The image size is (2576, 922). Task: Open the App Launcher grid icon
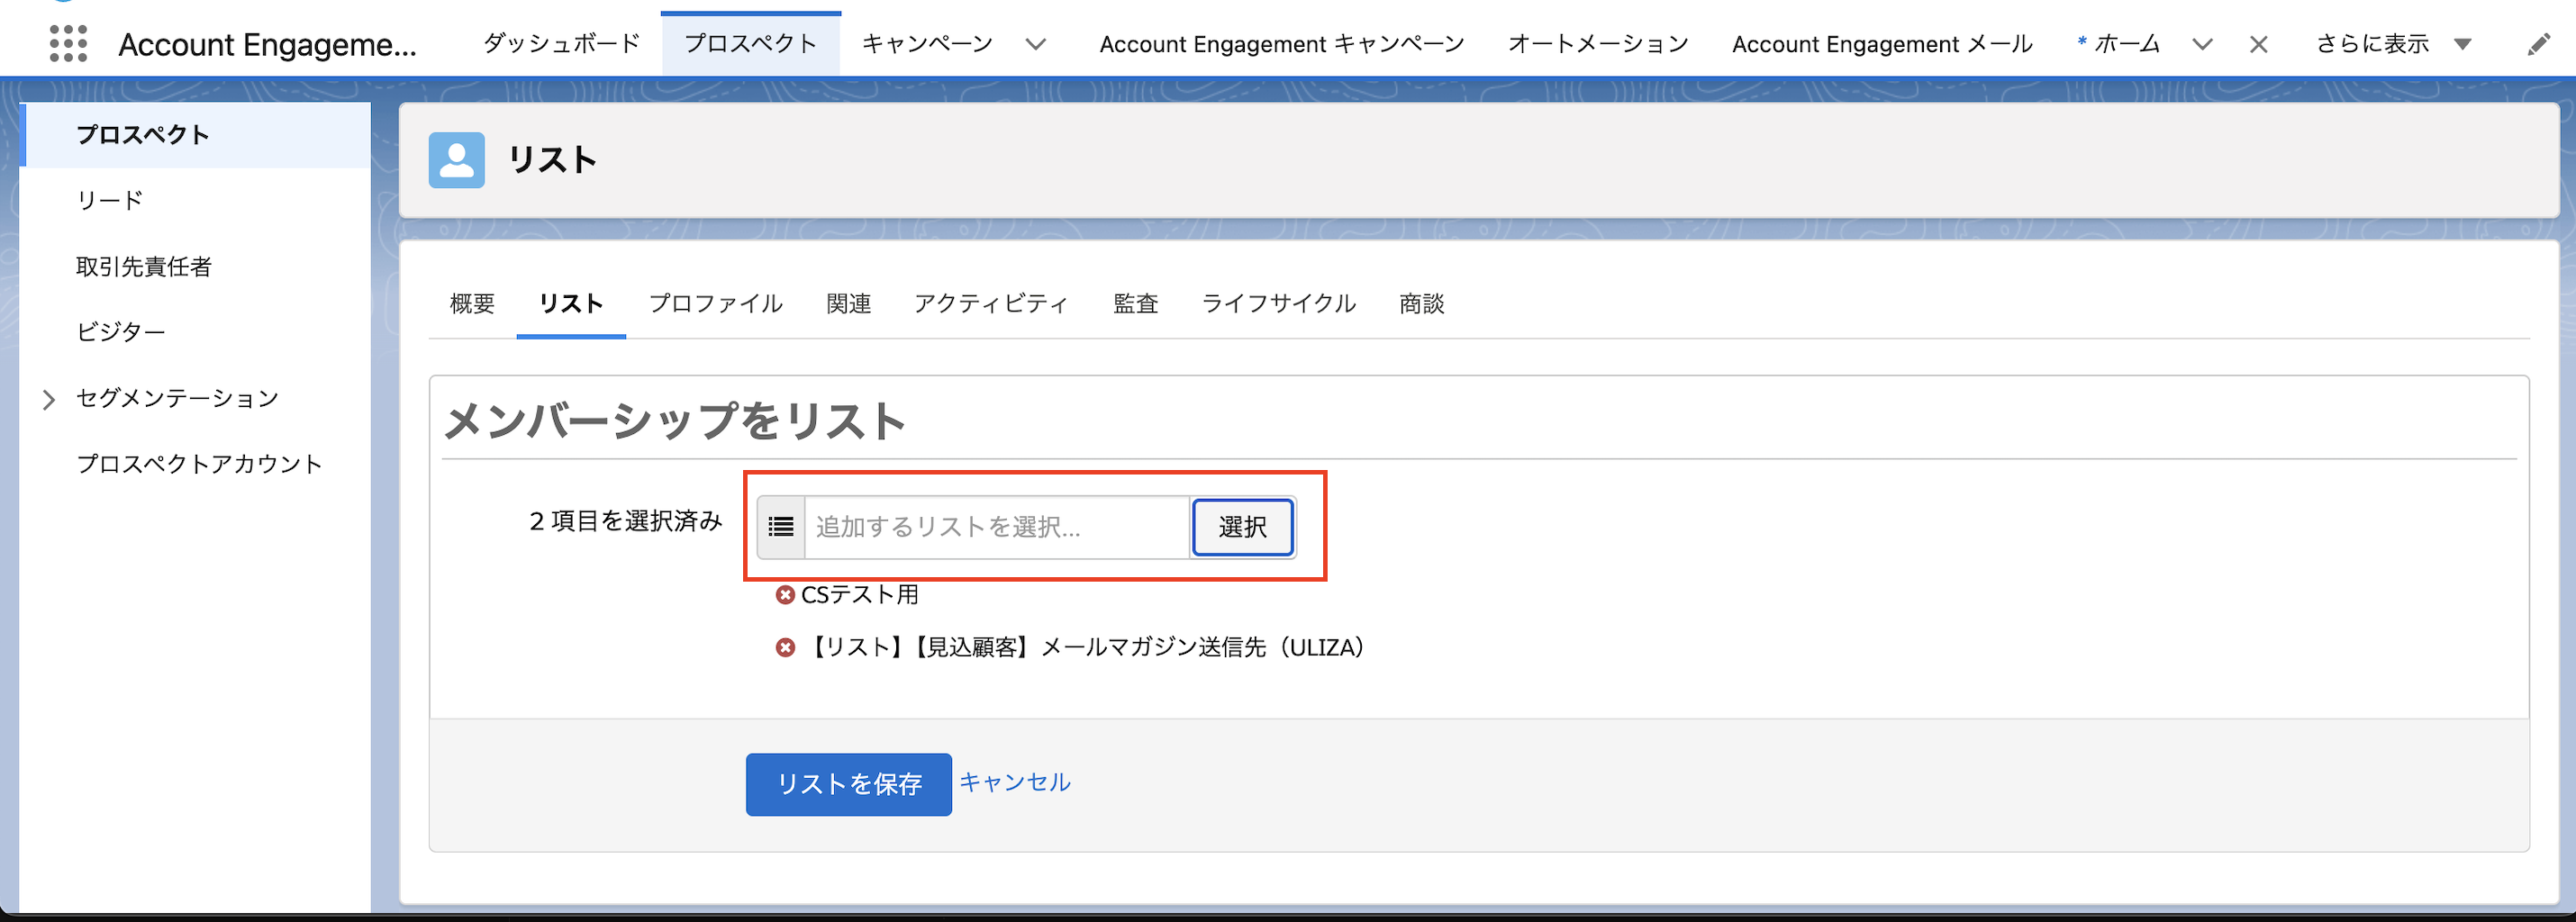click(68, 44)
